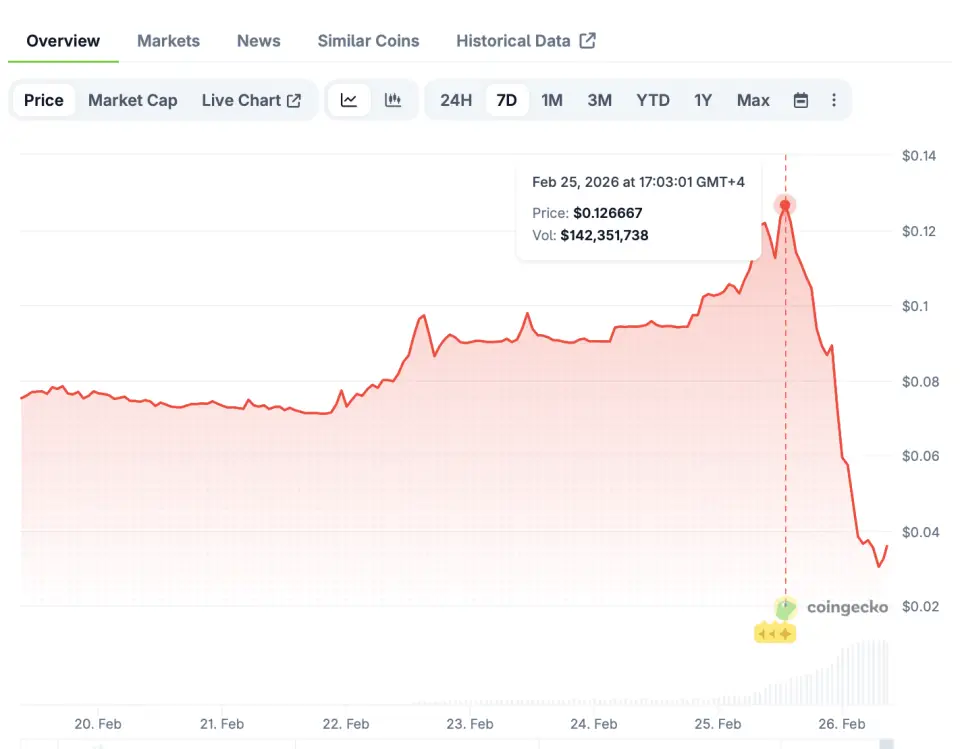Show the 24H price chart
Image resolution: width=960 pixels, height=749 pixels.
tap(456, 100)
